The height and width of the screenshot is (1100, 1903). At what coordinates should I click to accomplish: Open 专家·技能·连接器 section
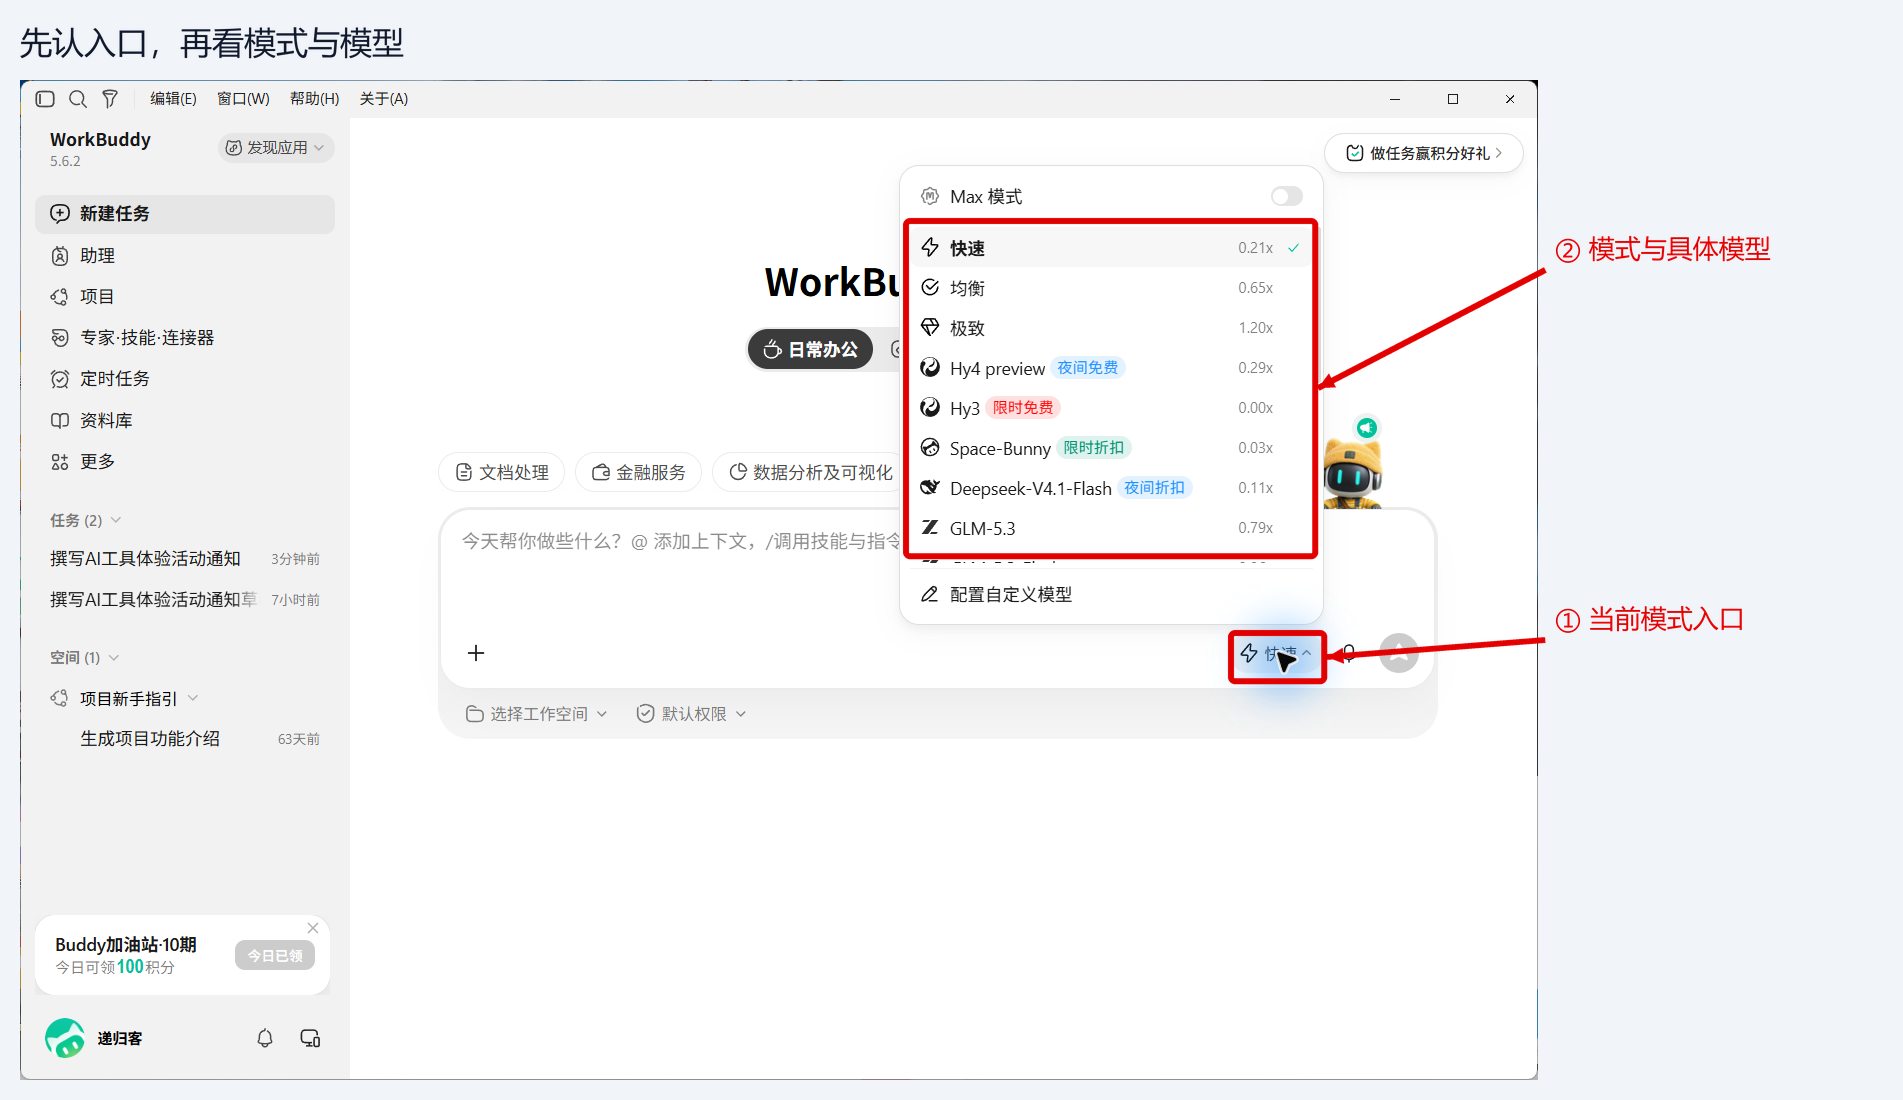pyautogui.click(x=185, y=338)
